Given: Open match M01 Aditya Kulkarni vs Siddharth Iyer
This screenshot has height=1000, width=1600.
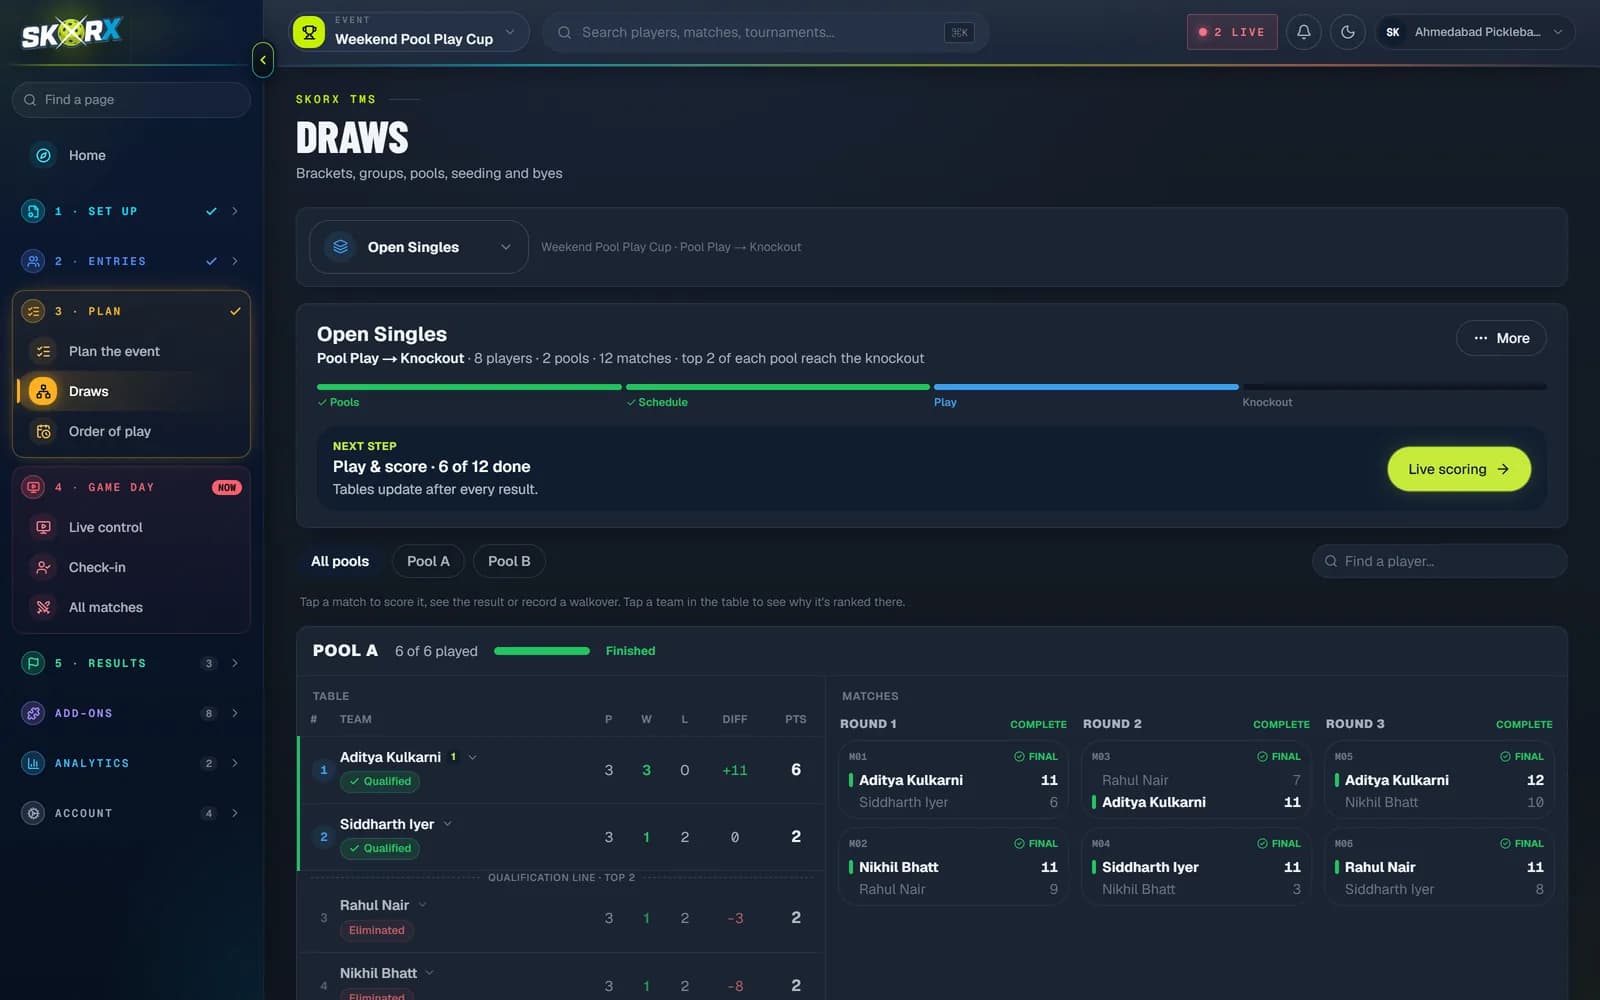Looking at the screenshot, I should point(953,780).
